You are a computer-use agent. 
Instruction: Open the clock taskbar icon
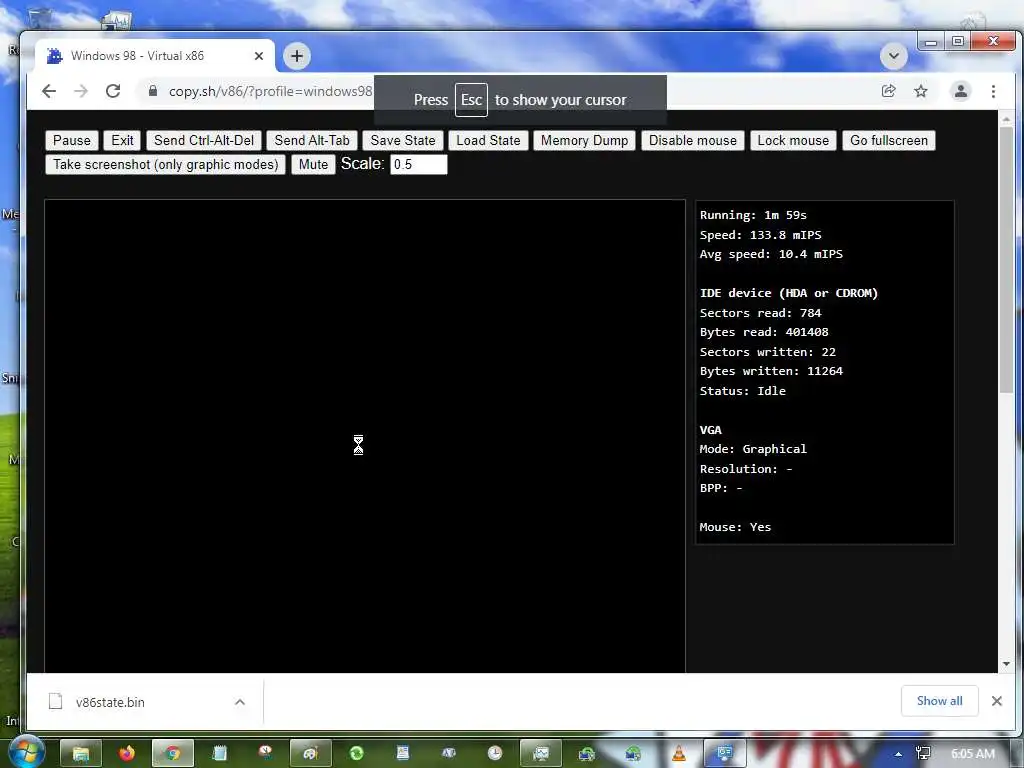click(495, 754)
